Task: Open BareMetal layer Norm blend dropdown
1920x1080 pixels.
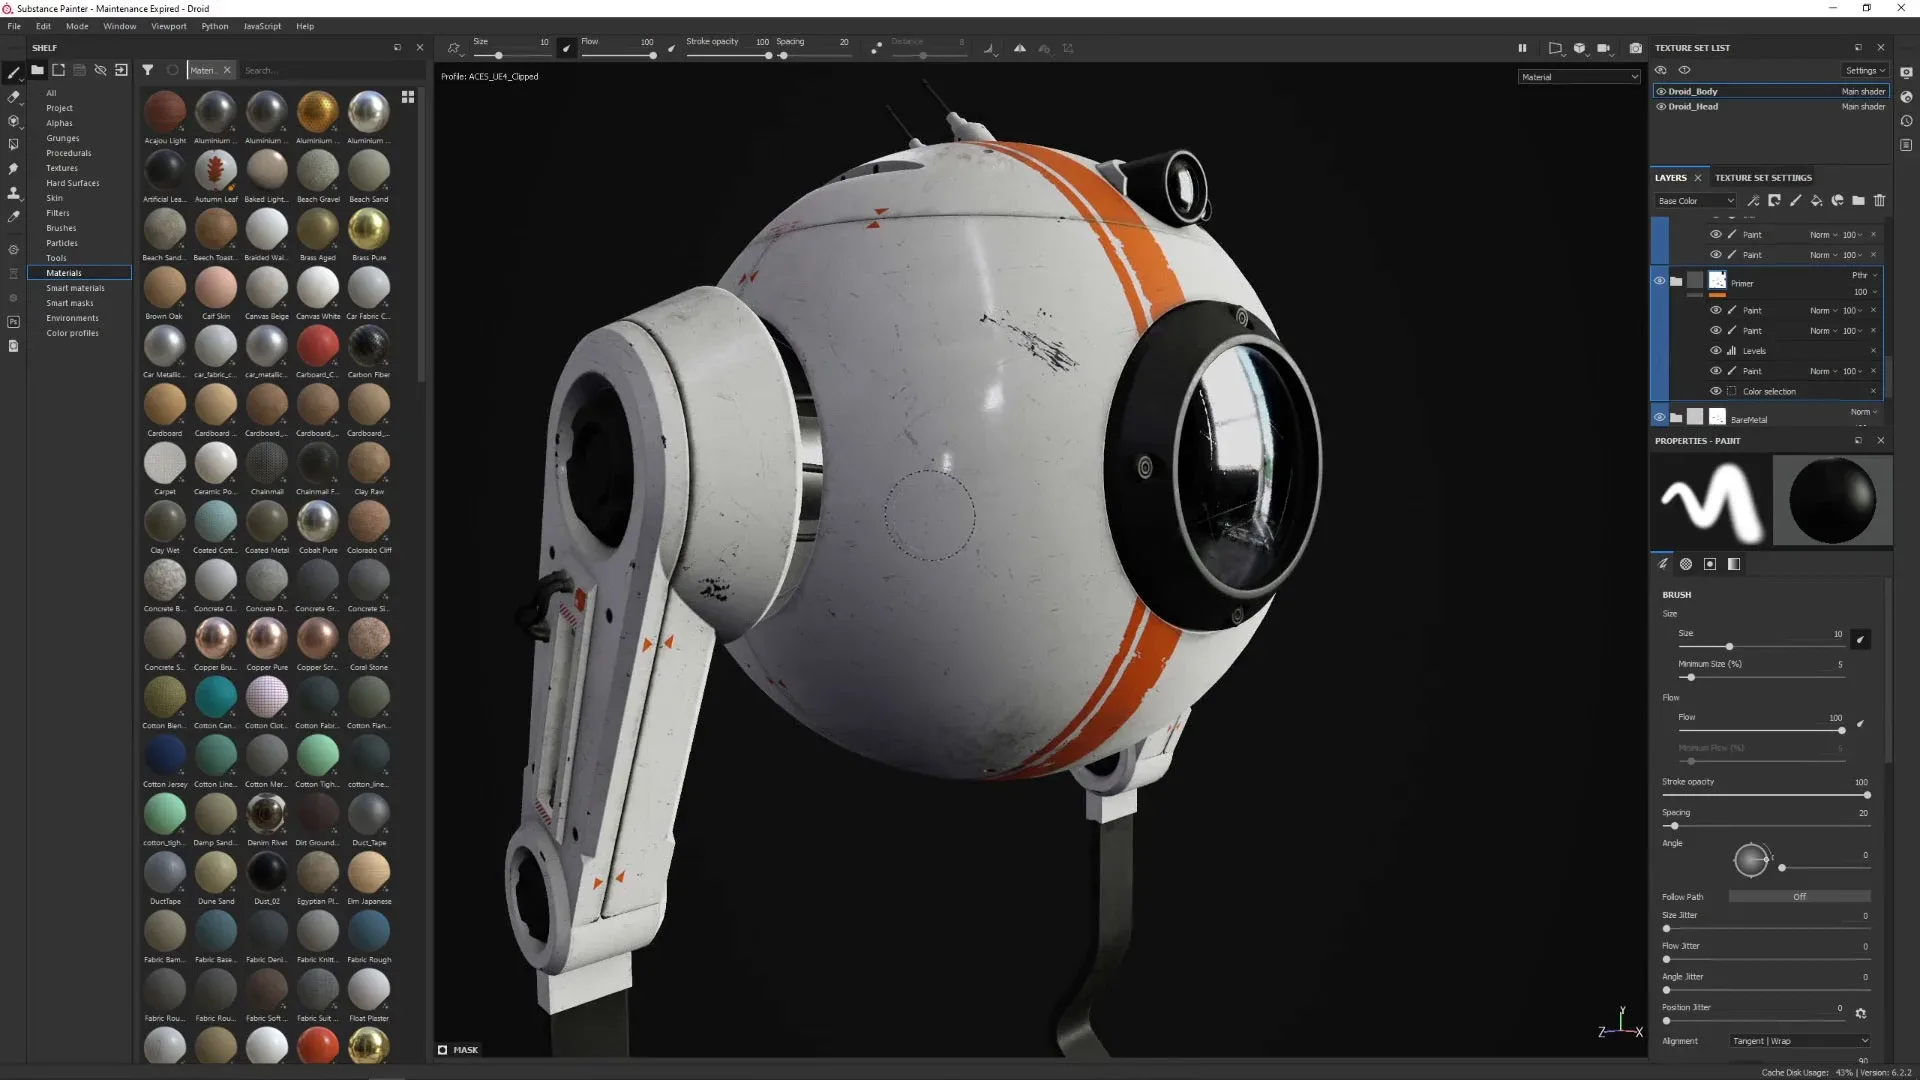Action: 1863,412
